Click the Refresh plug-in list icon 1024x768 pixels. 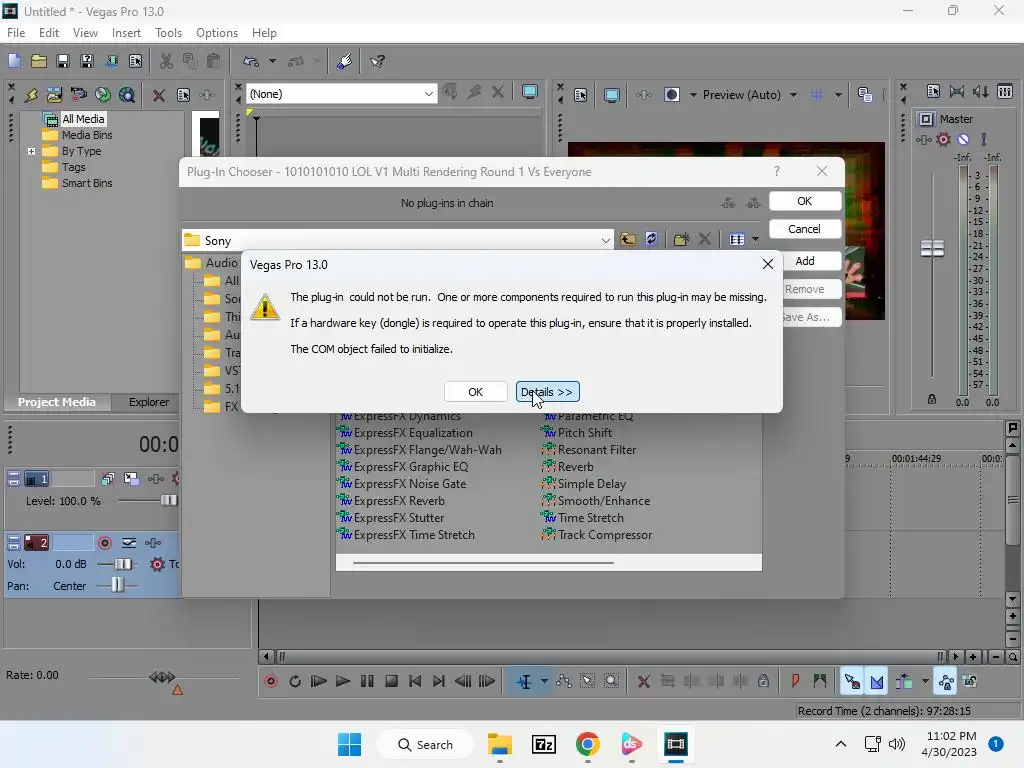(651, 239)
